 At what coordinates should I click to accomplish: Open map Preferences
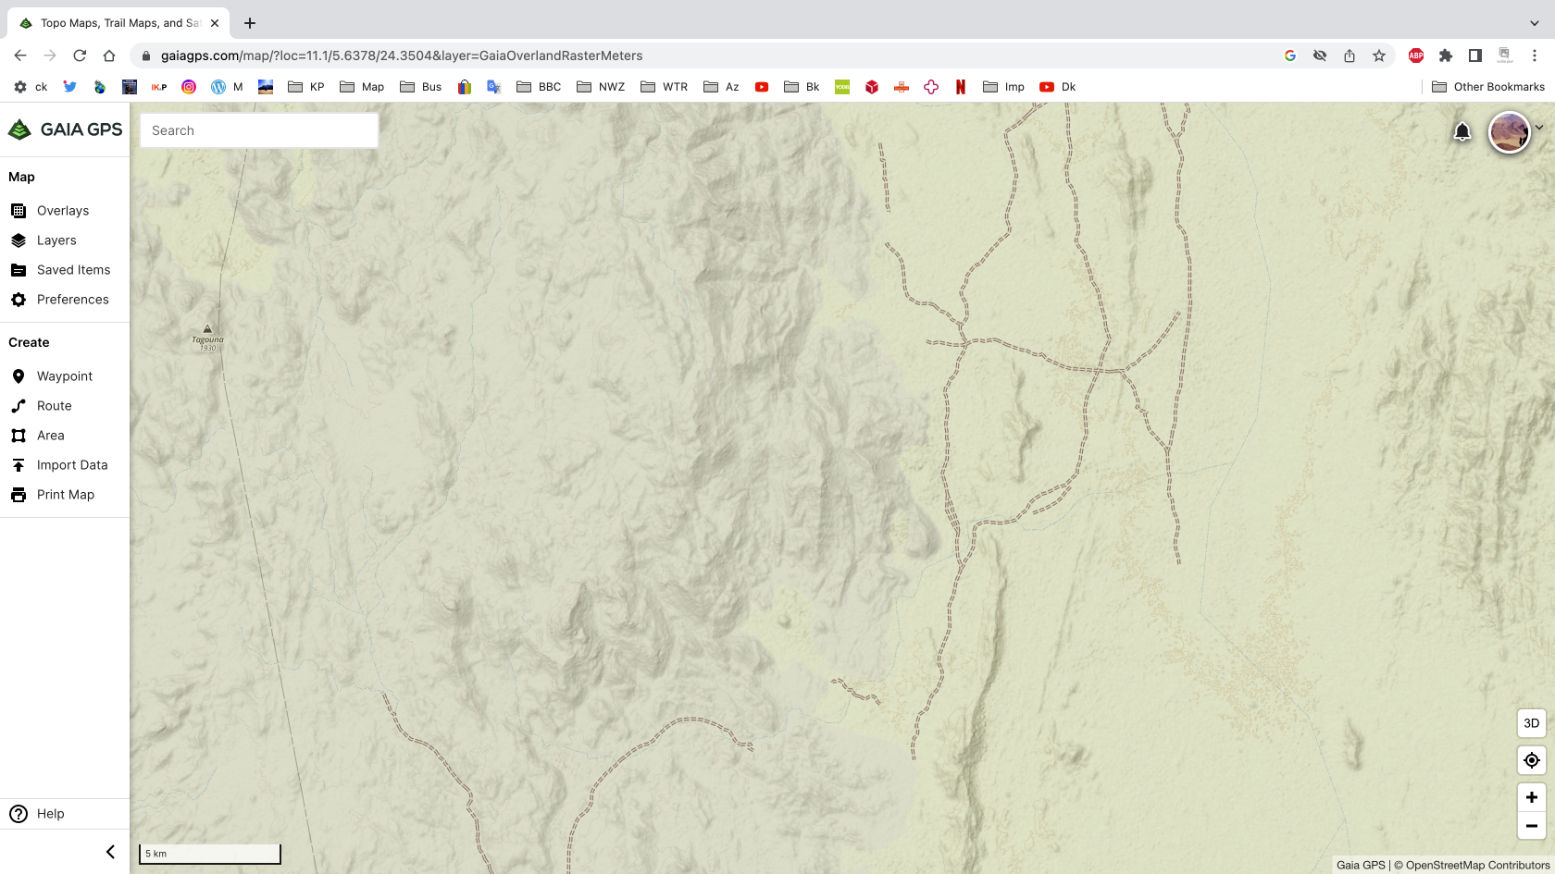[72, 299]
